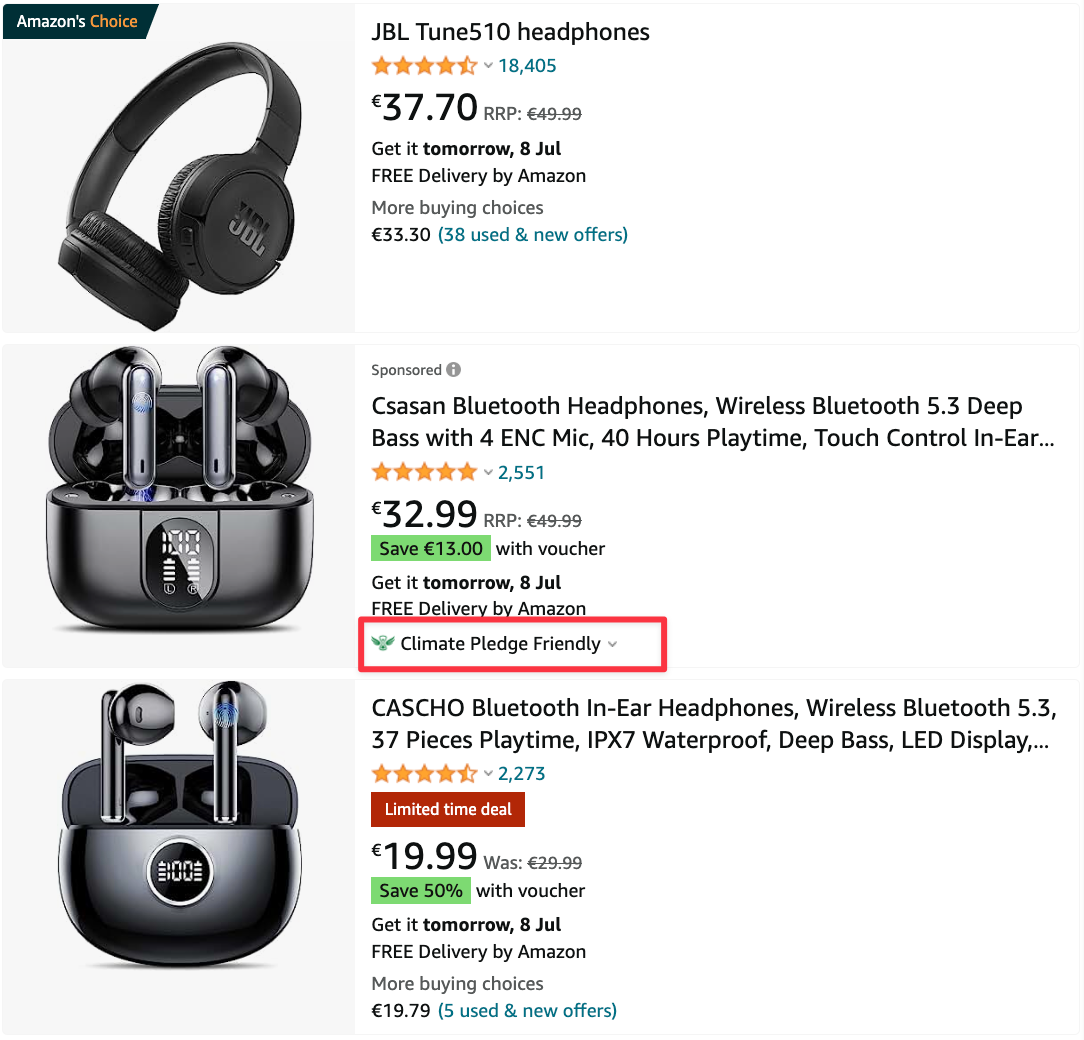Viewport: 1084px width, 1040px height.
Task: Click the 2,551 reviews count link
Action: tap(521, 471)
